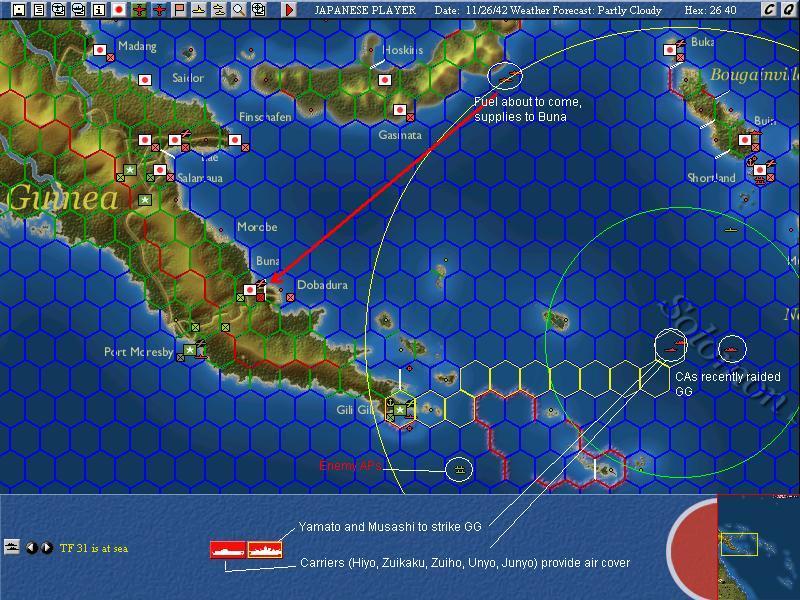
Task: Select the Allied star unit near Salamaua
Action: [x=130, y=170]
